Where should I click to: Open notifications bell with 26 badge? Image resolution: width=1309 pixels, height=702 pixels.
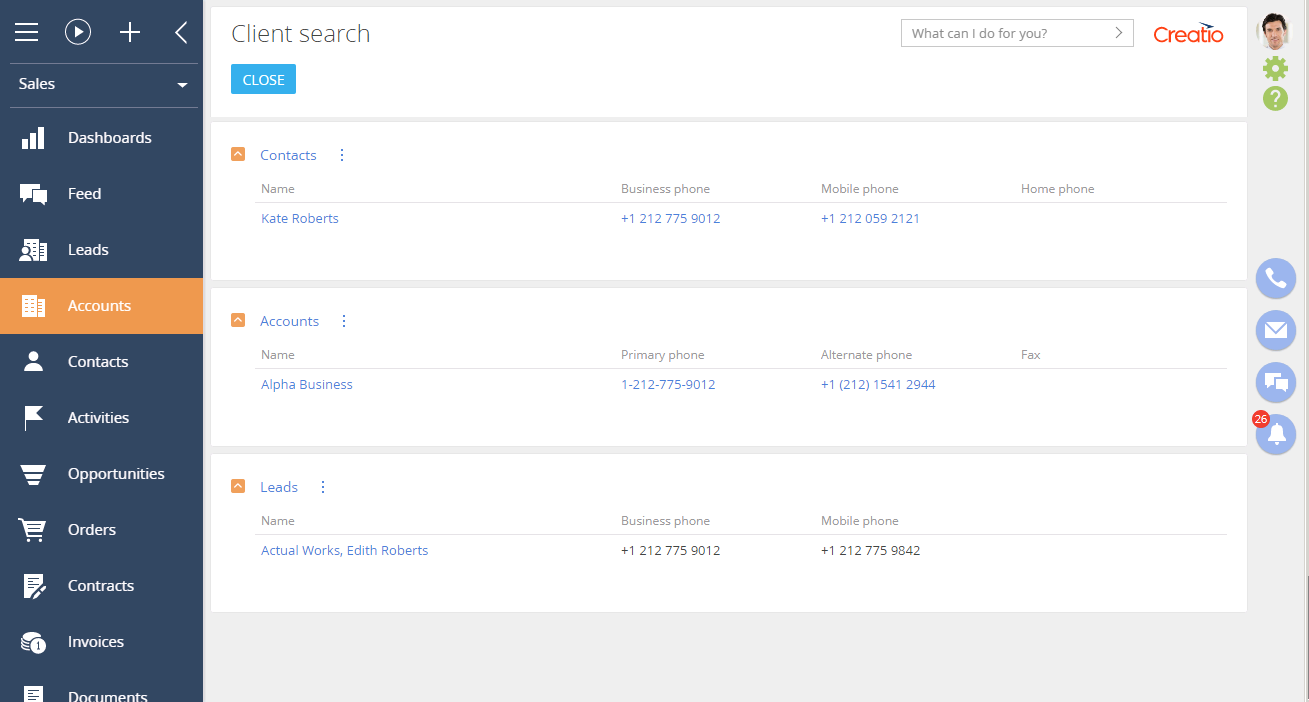pyautogui.click(x=1275, y=434)
